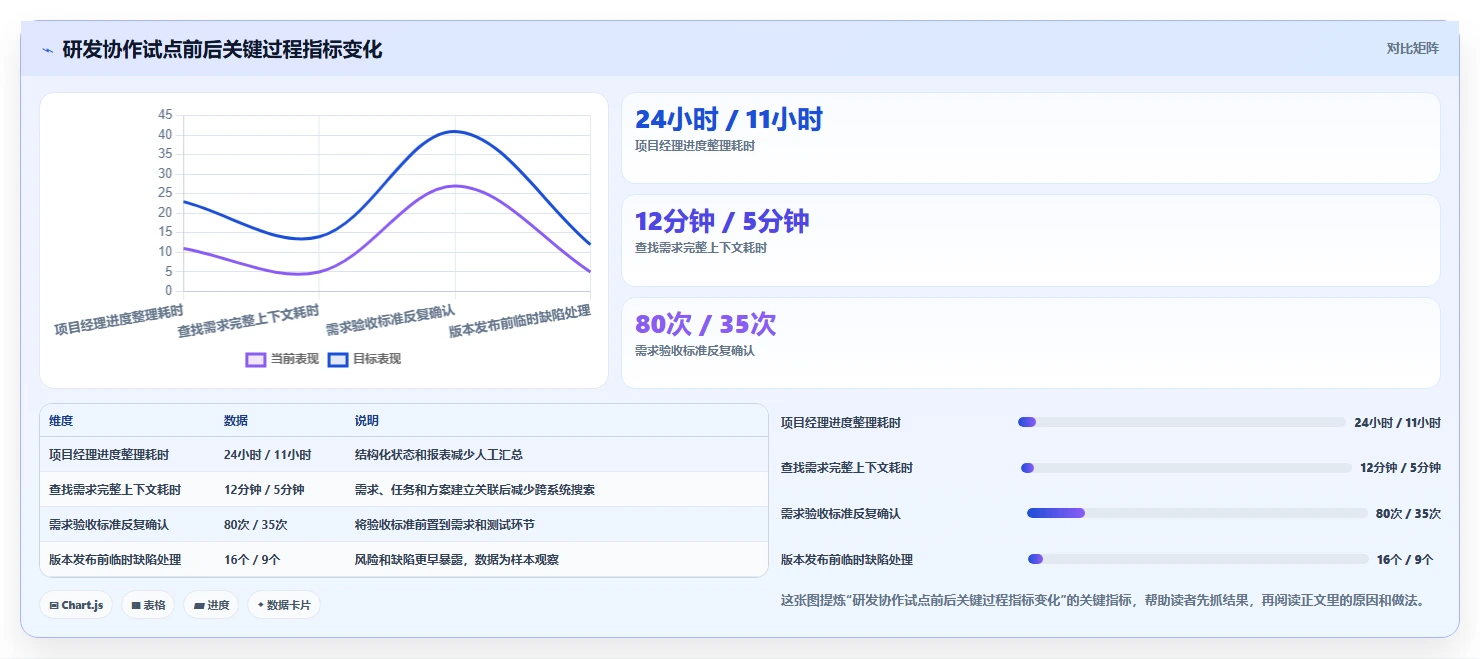The width and height of the screenshot is (1480, 659).
Task: Click x-axis label 需求验收标准反复确认 on chart
Action: point(390,320)
